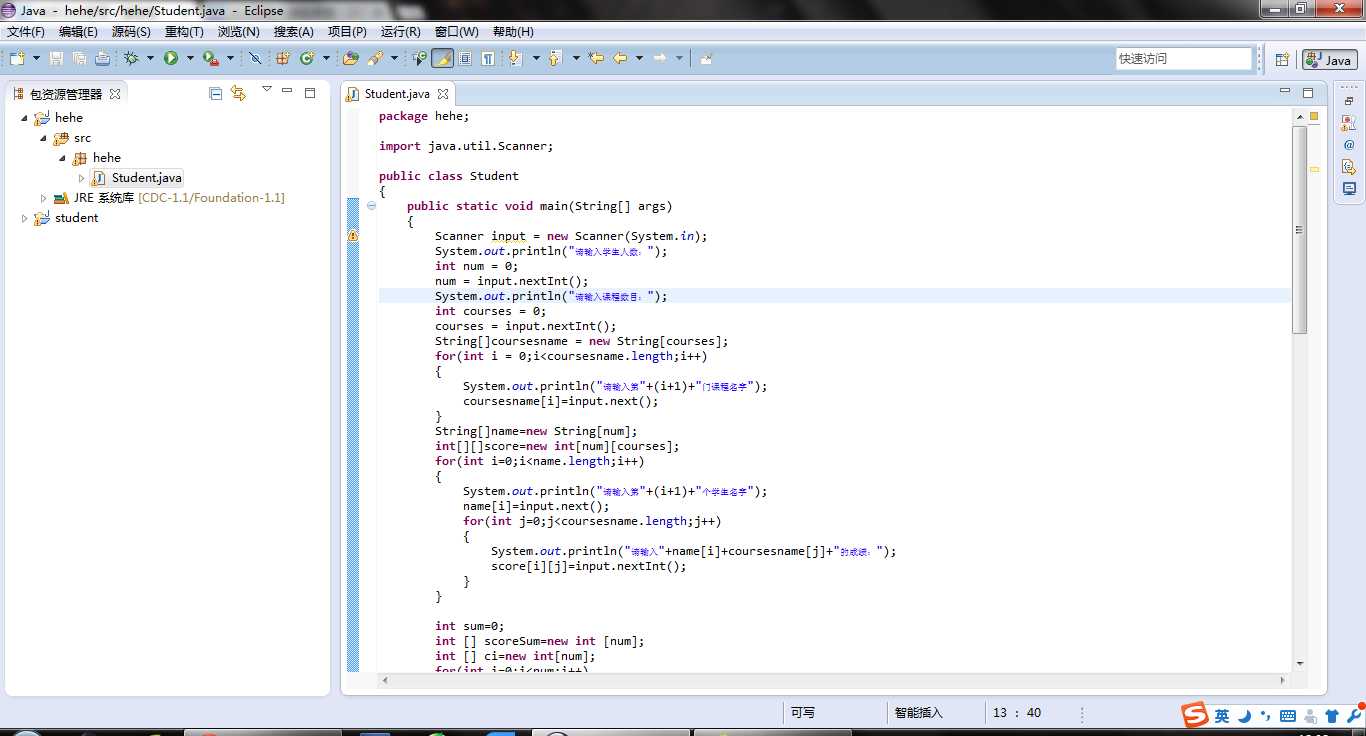Open the 运行(R) menu
Screen dimensions: 1366x736
pyautogui.click(x=401, y=32)
